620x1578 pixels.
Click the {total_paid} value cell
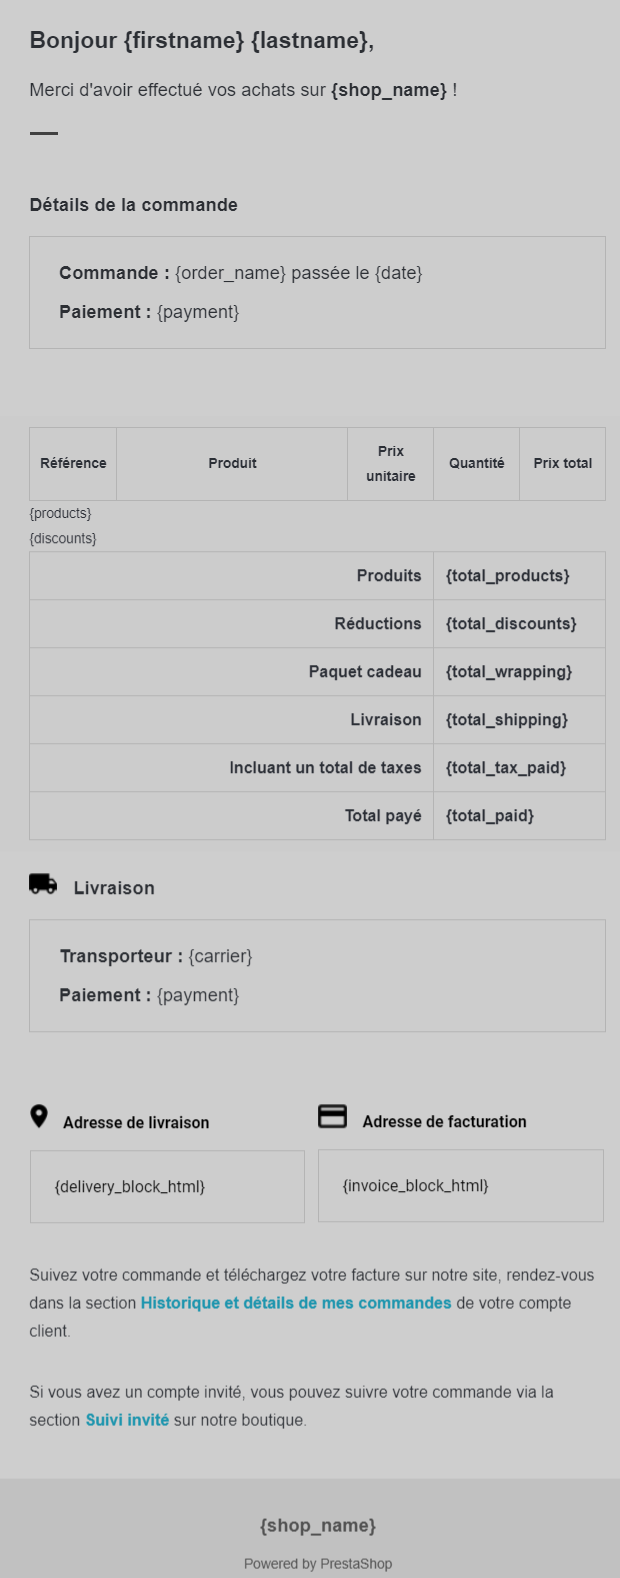(490, 816)
